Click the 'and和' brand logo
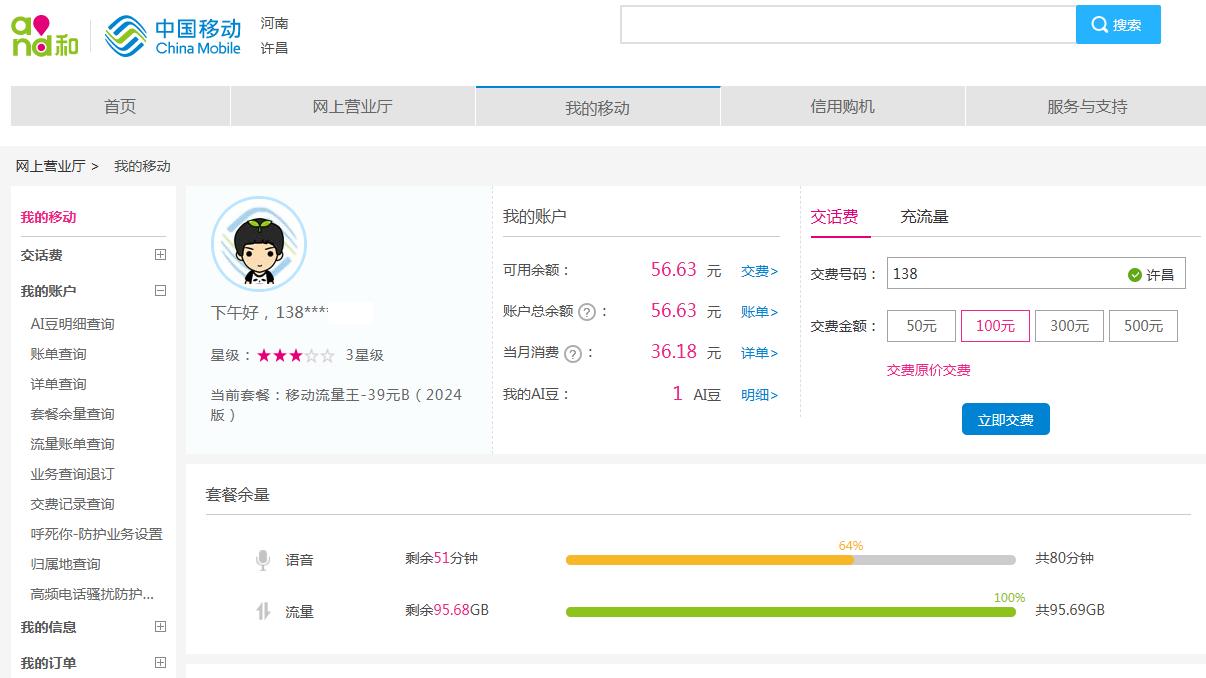The image size is (1206, 678). (45, 36)
